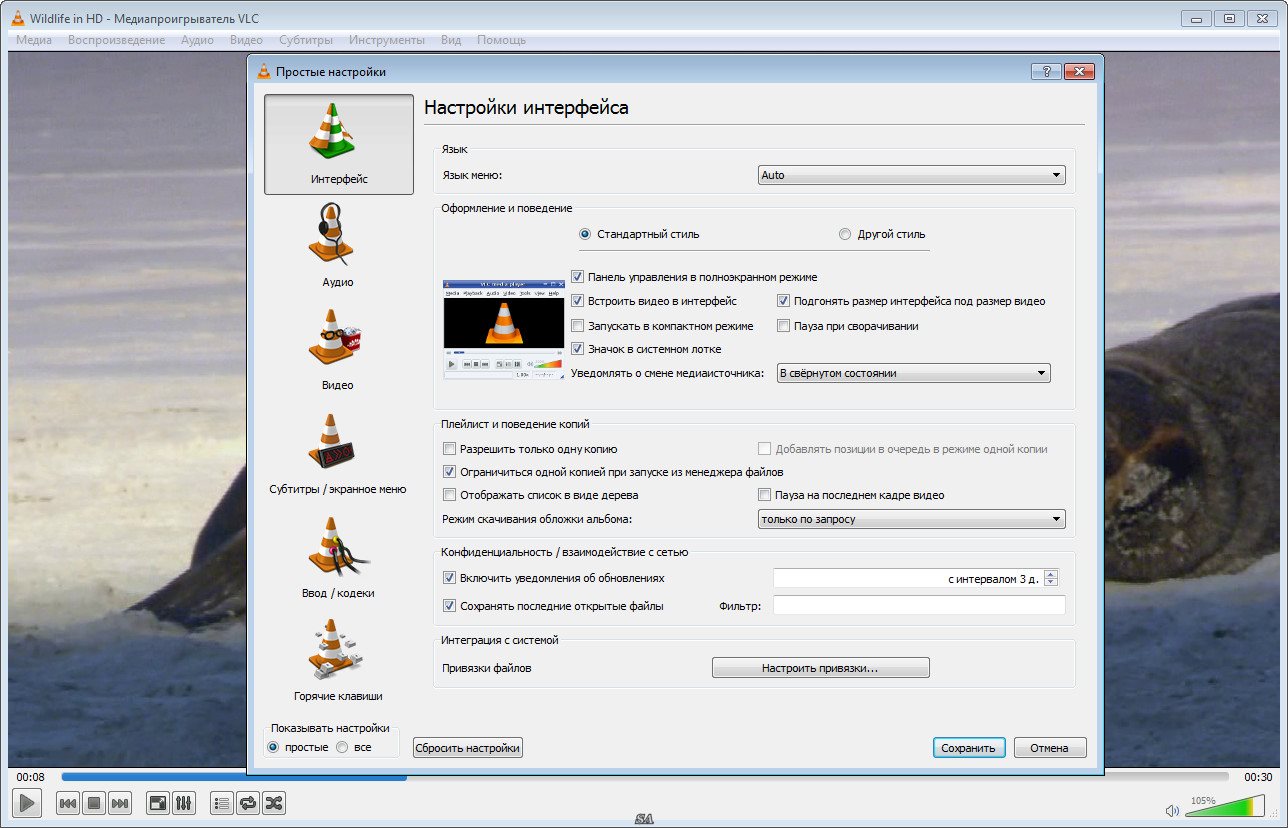The height and width of the screenshot is (828, 1288).
Task: Expand Режим скачивания обложки альбома dropdown
Action: tap(911, 519)
